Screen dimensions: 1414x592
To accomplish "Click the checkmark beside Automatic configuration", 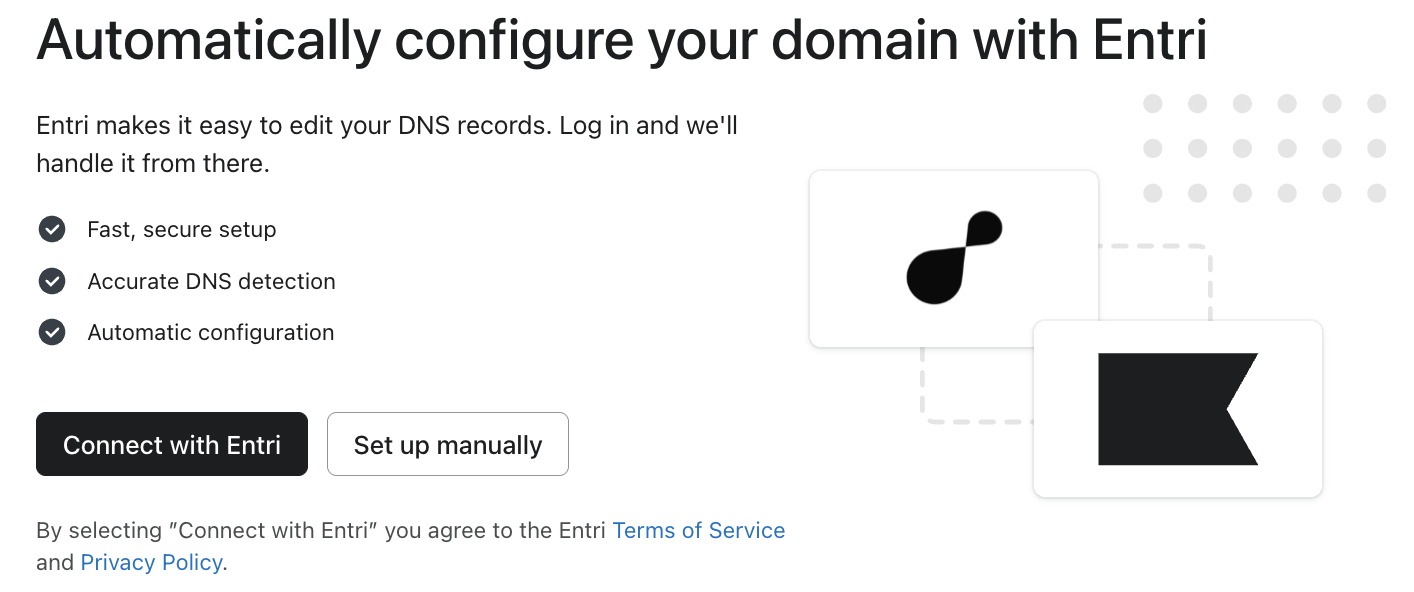I will (x=51, y=332).
